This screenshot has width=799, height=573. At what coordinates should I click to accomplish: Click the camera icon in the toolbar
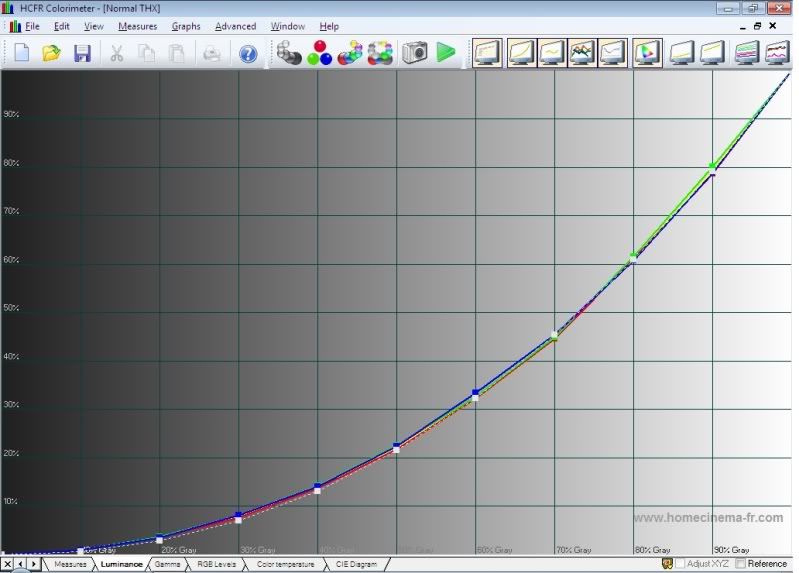point(415,53)
